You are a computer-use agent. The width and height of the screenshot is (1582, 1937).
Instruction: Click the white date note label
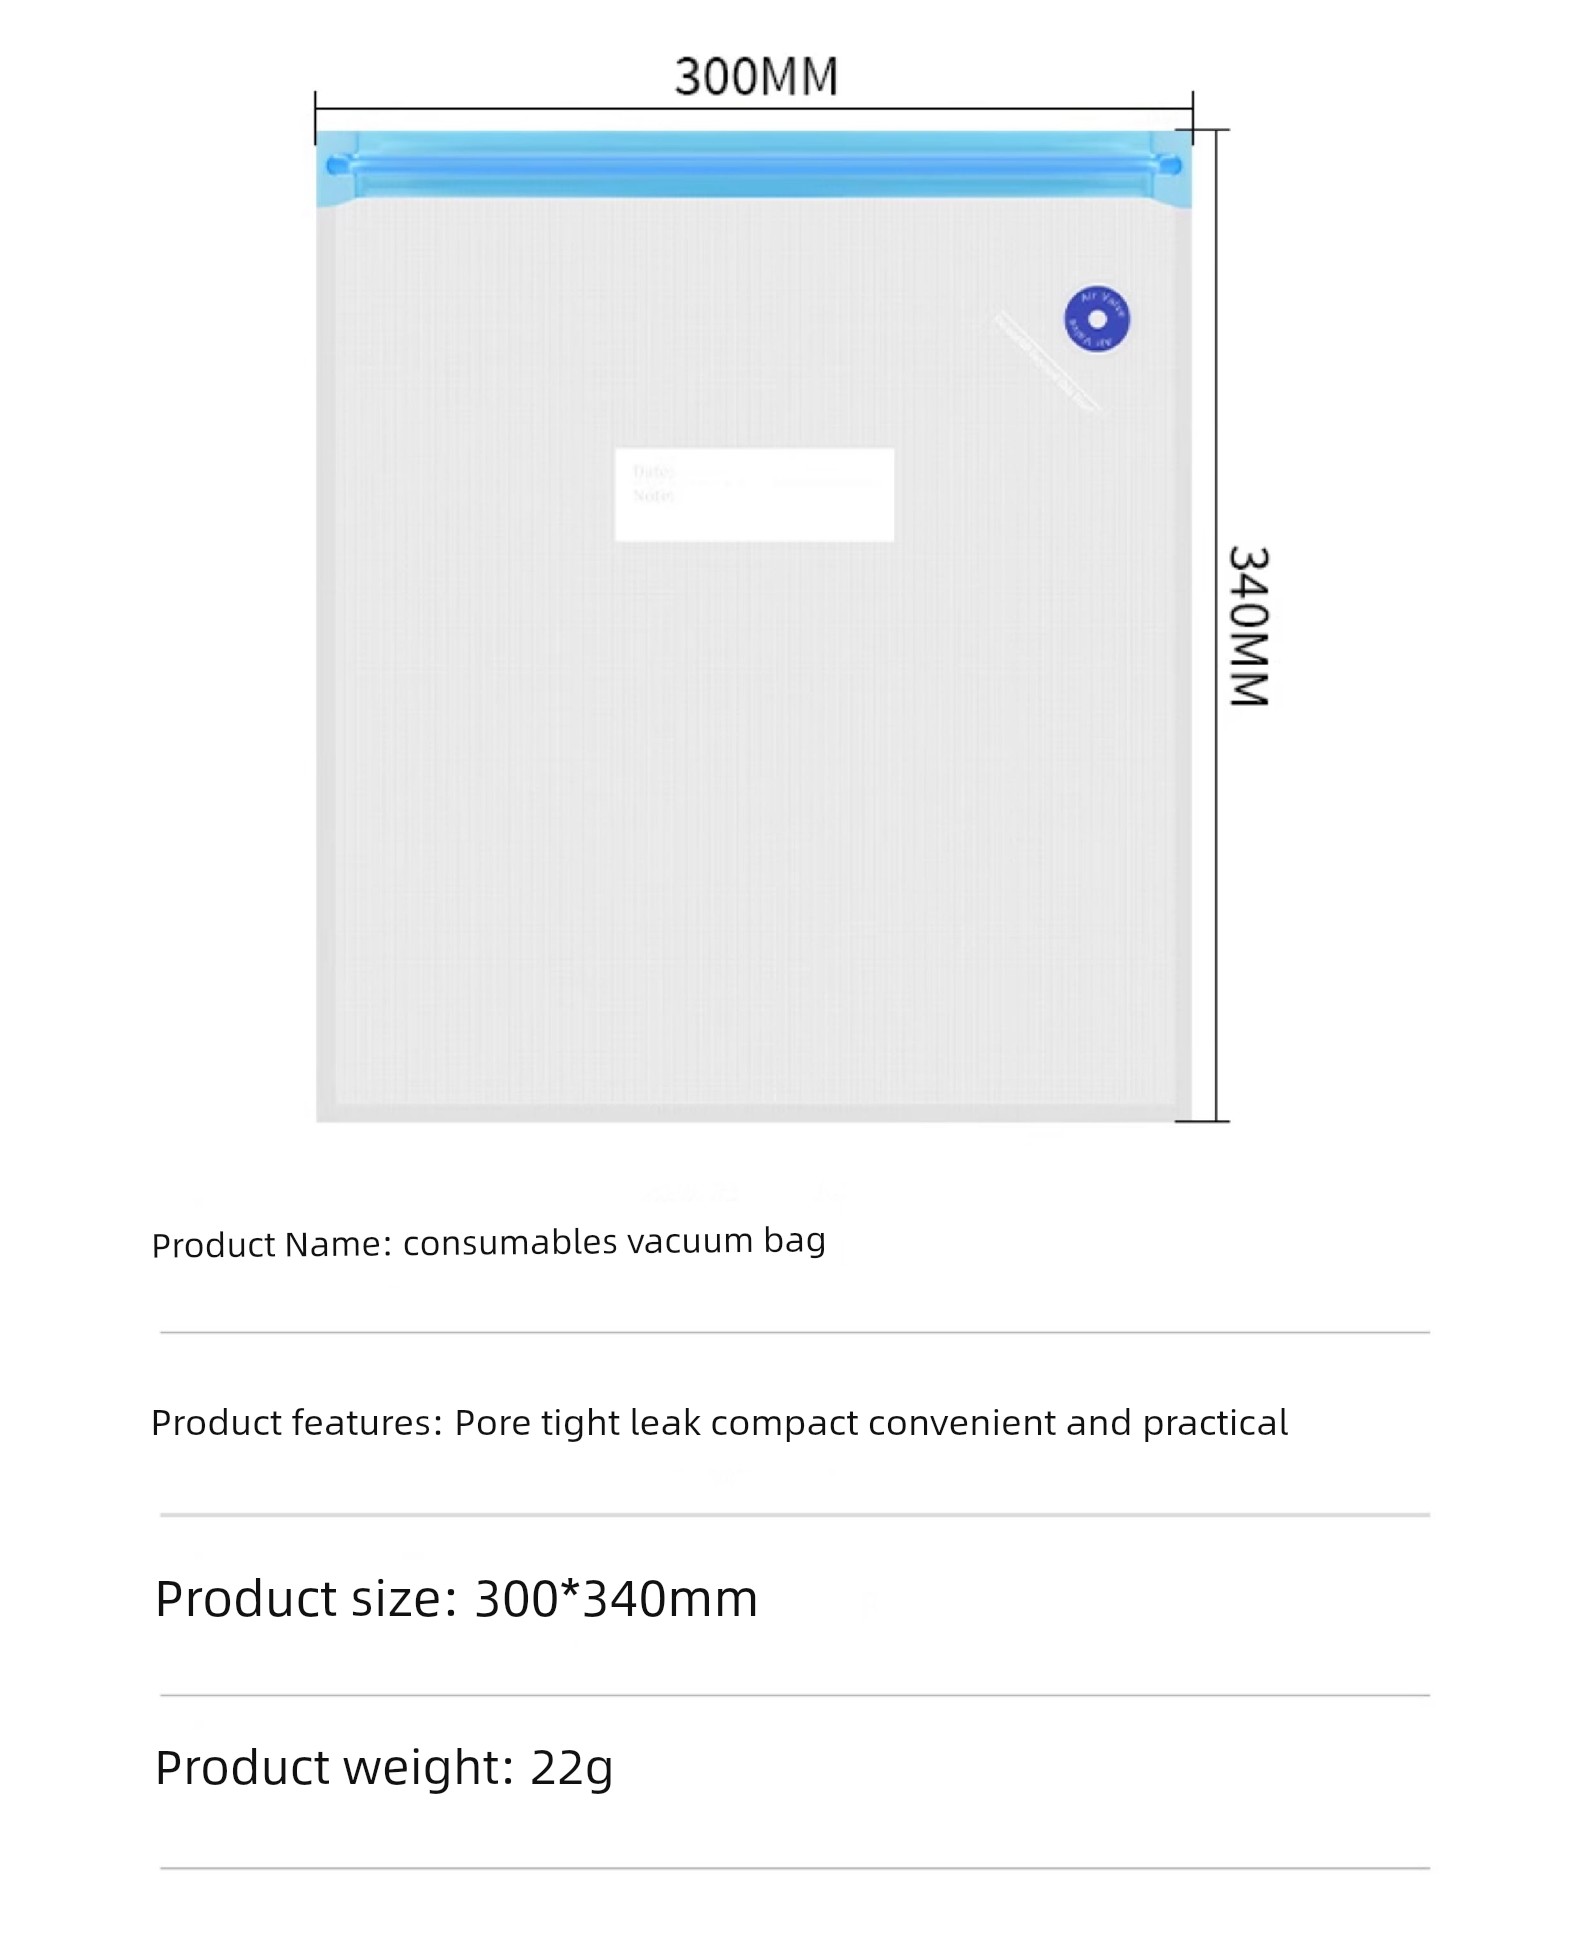754,495
